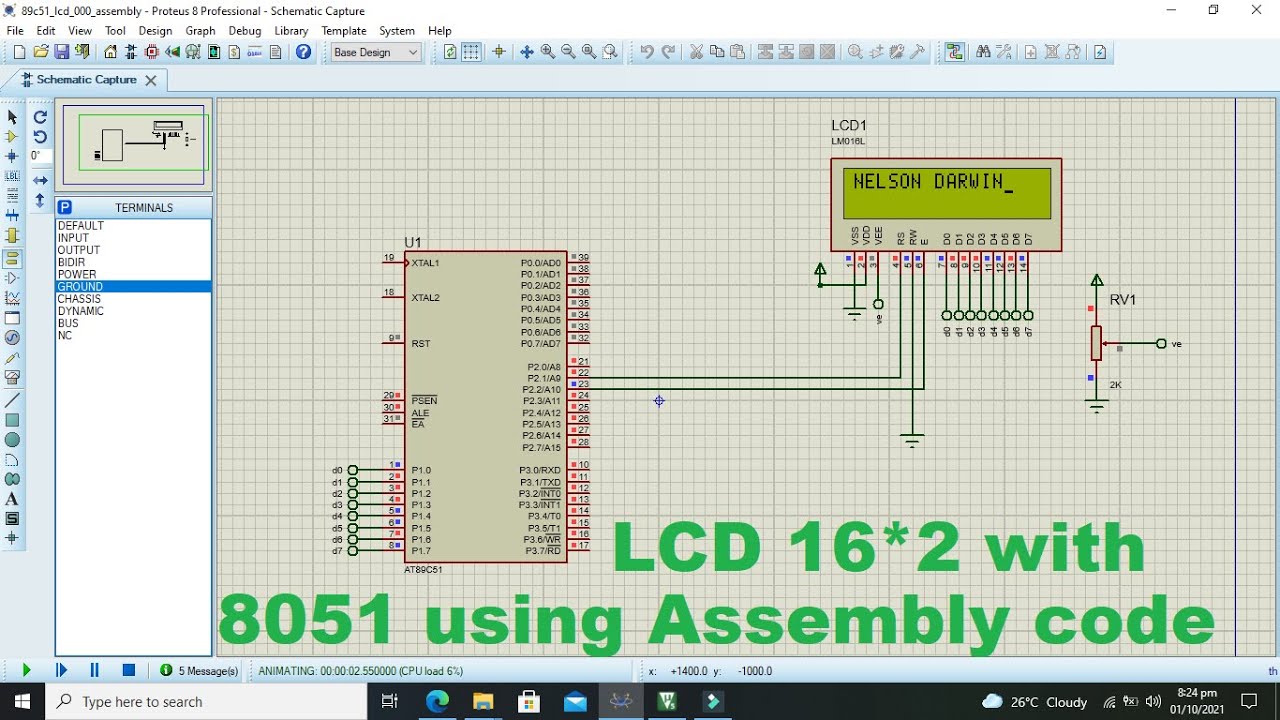Viewport: 1280px width, 720px height.
Task: Select the 2D circle drawing tool
Action: pyautogui.click(x=12, y=440)
